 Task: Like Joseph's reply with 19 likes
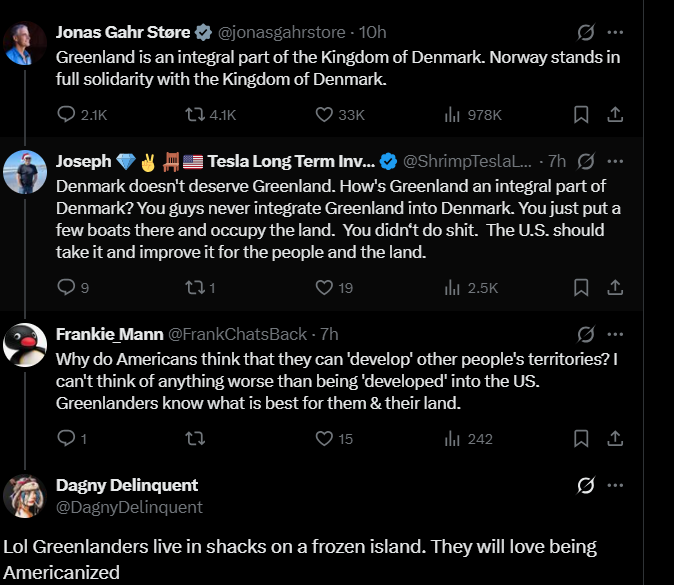tap(324, 288)
